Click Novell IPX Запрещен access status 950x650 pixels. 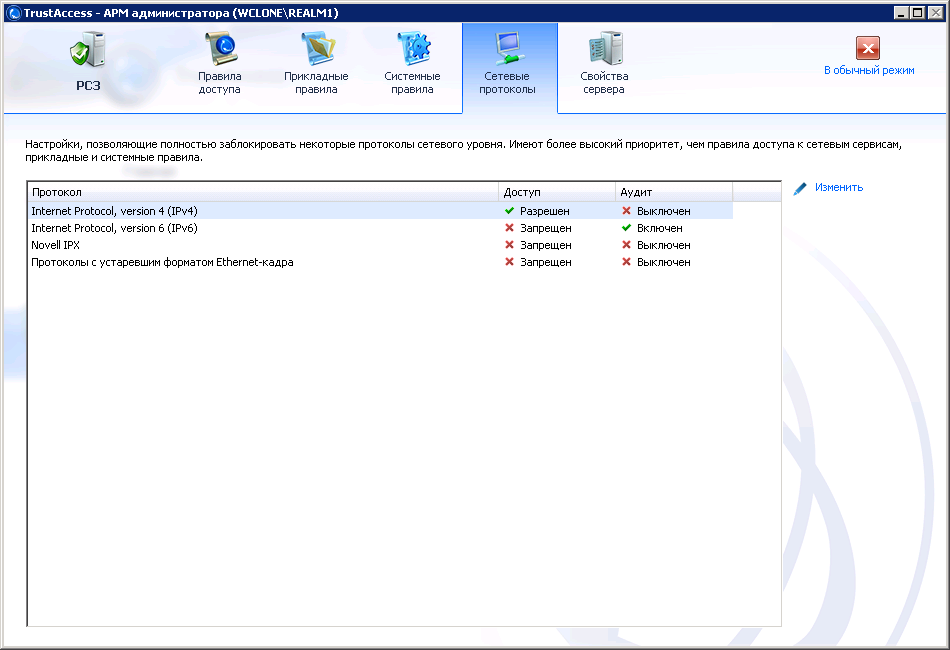[545, 245]
